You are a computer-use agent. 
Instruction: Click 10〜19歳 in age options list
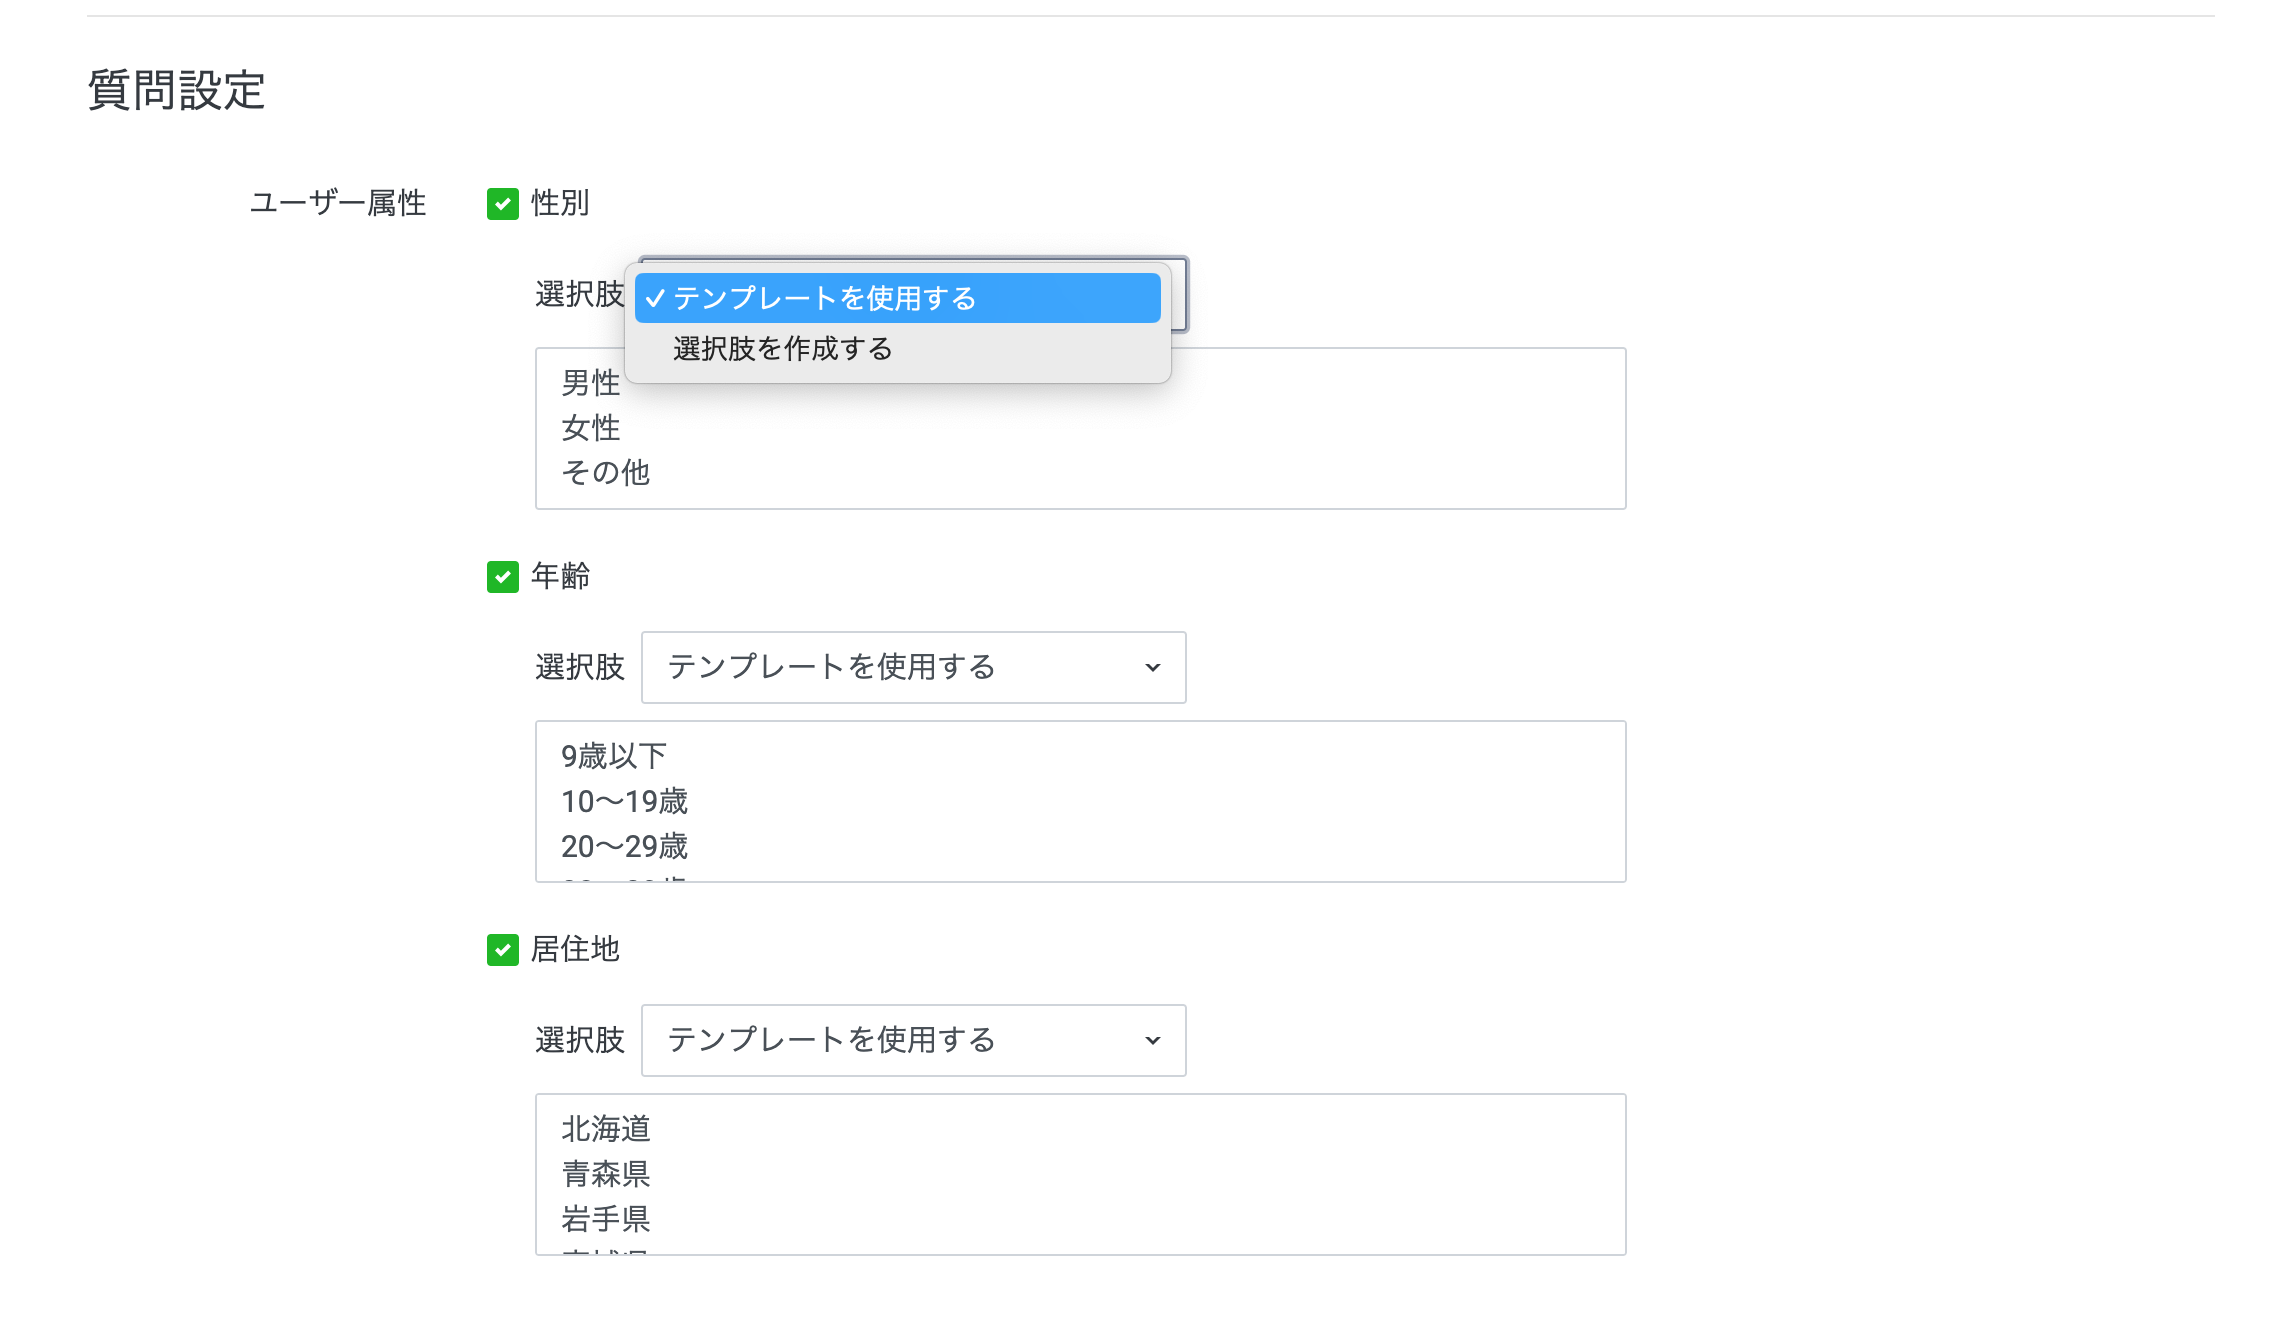click(624, 801)
